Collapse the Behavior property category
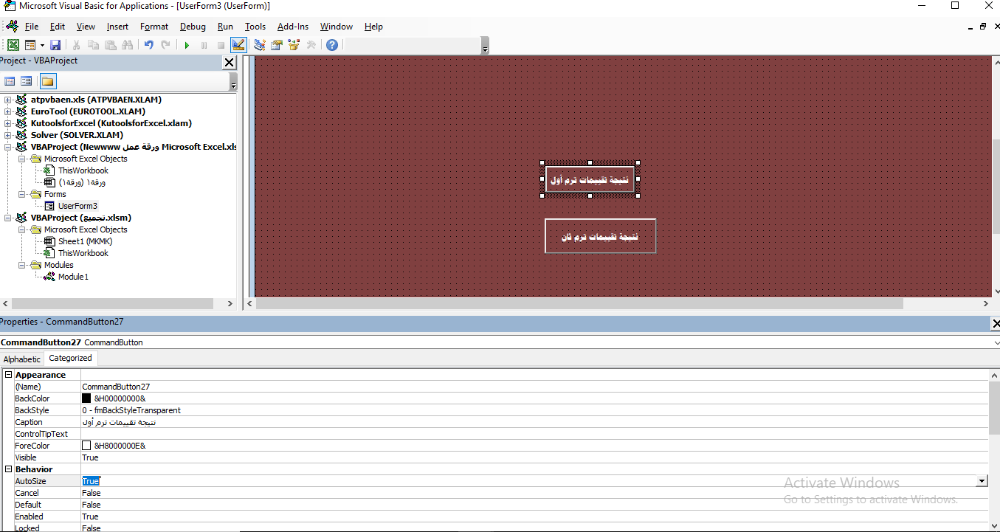The width and height of the screenshot is (1000, 532). pyautogui.click(x=8, y=469)
